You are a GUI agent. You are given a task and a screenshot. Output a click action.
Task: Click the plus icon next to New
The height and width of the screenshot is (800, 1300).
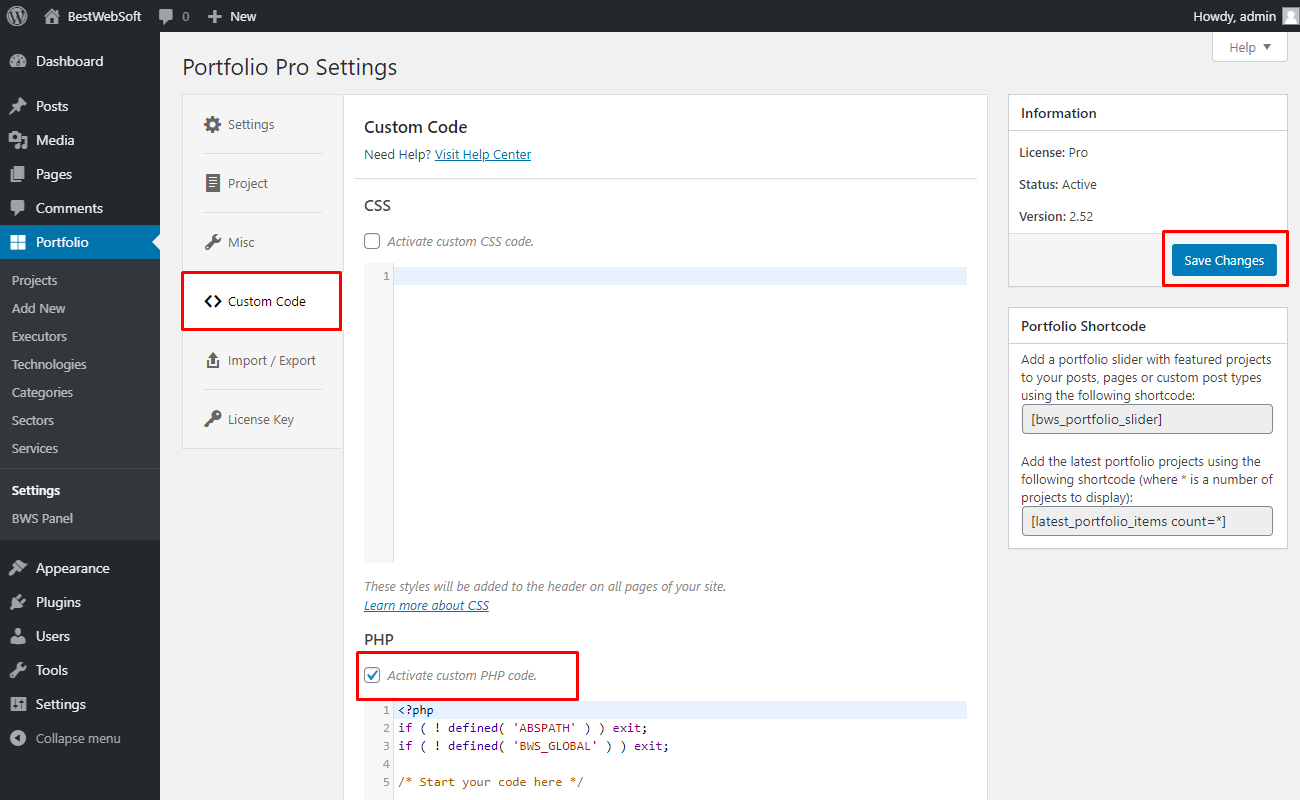coord(214,17)
